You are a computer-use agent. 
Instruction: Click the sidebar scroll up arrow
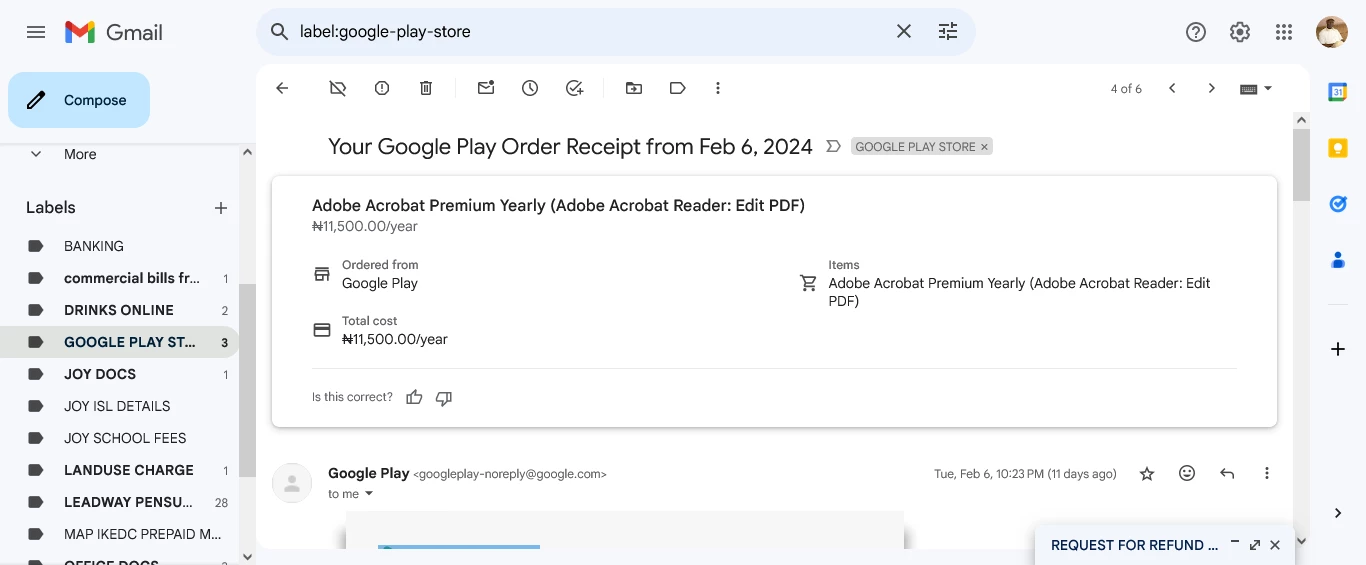coord(247,152)
